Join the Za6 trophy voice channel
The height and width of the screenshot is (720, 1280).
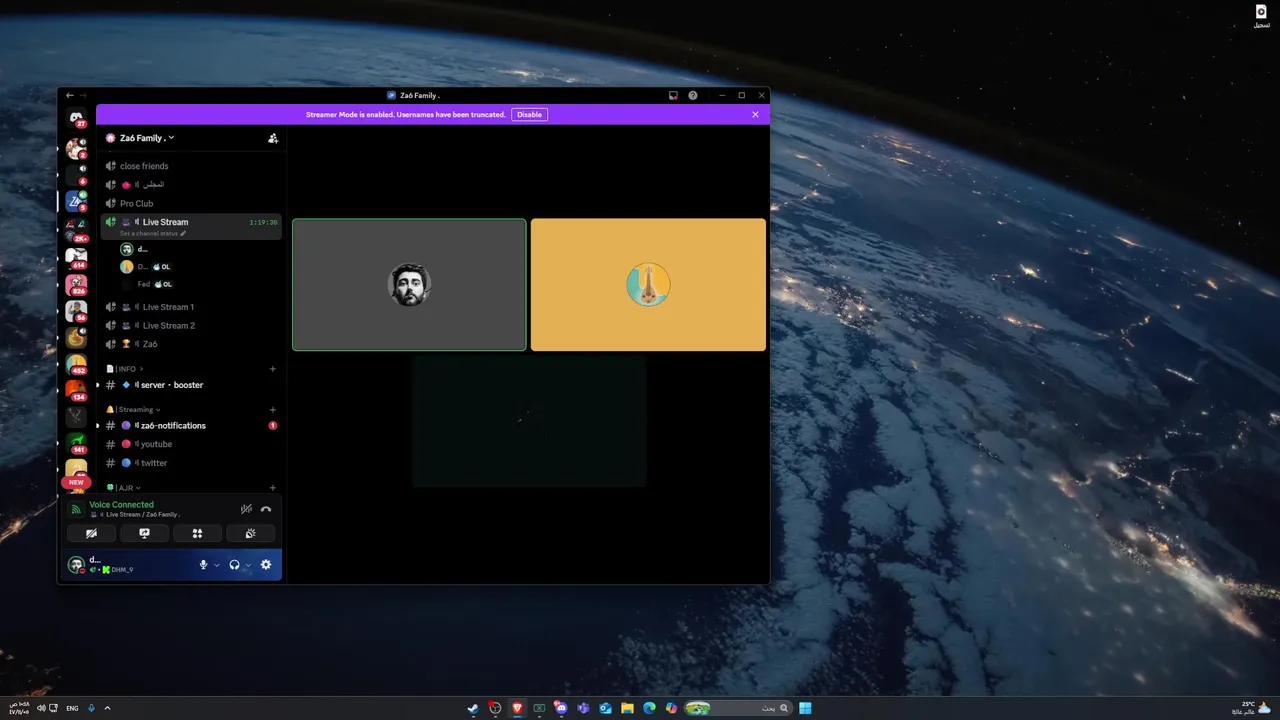(x=190, y=344)
